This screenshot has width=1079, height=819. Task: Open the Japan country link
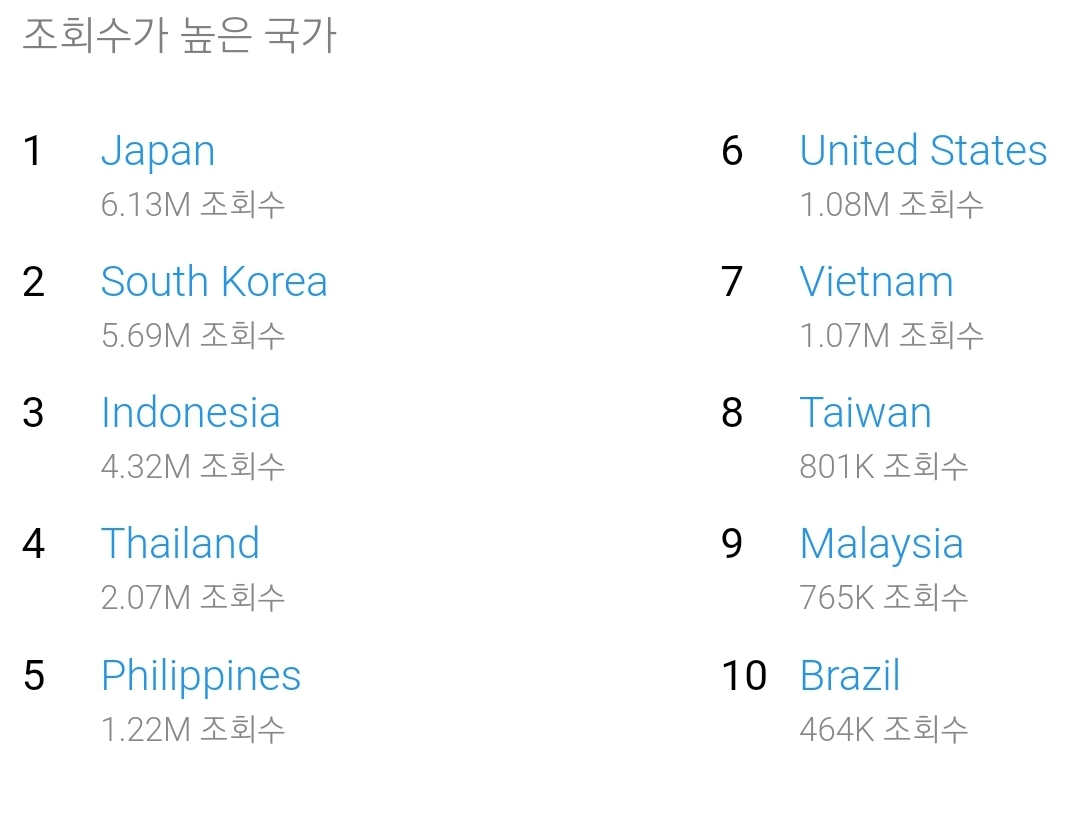158,152
